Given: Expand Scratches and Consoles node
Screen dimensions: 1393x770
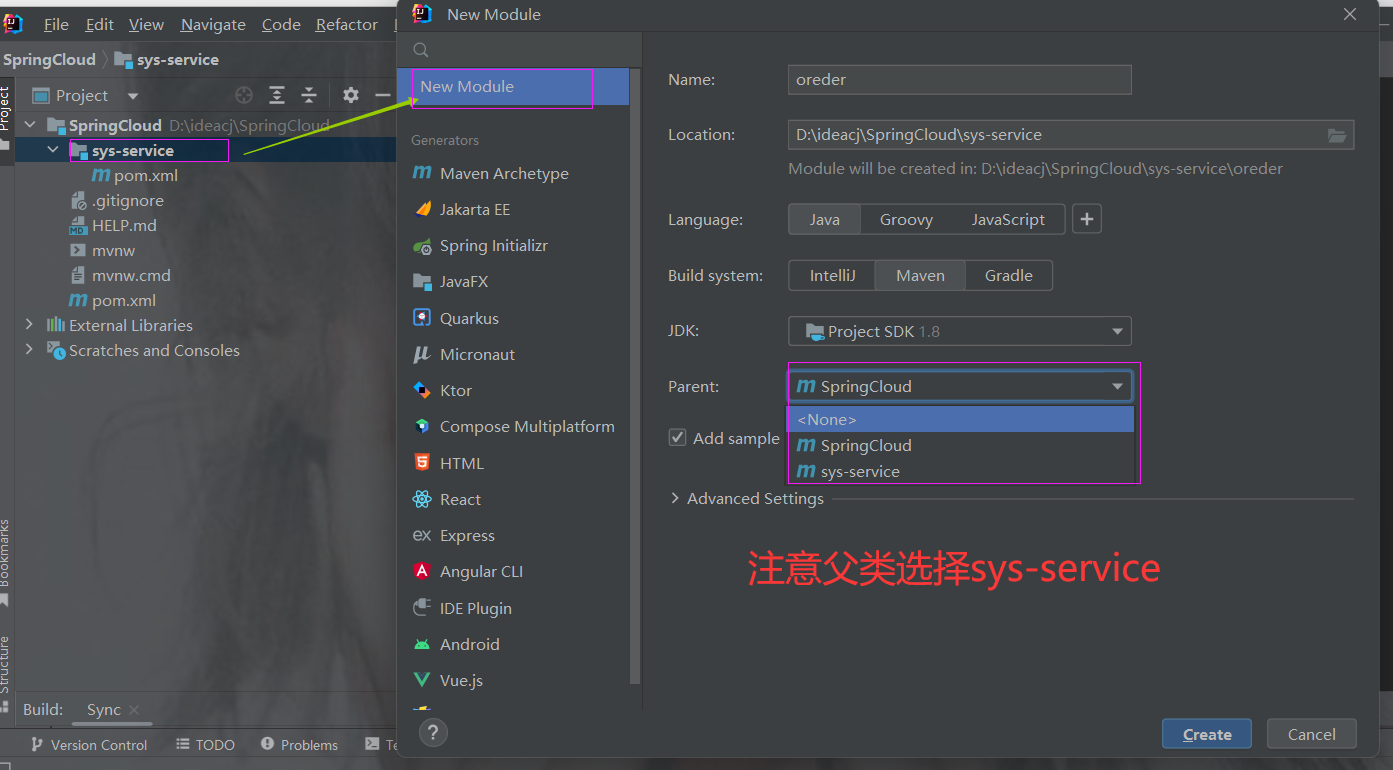Looking at the screenshot, I should click(x=29, y=350).
